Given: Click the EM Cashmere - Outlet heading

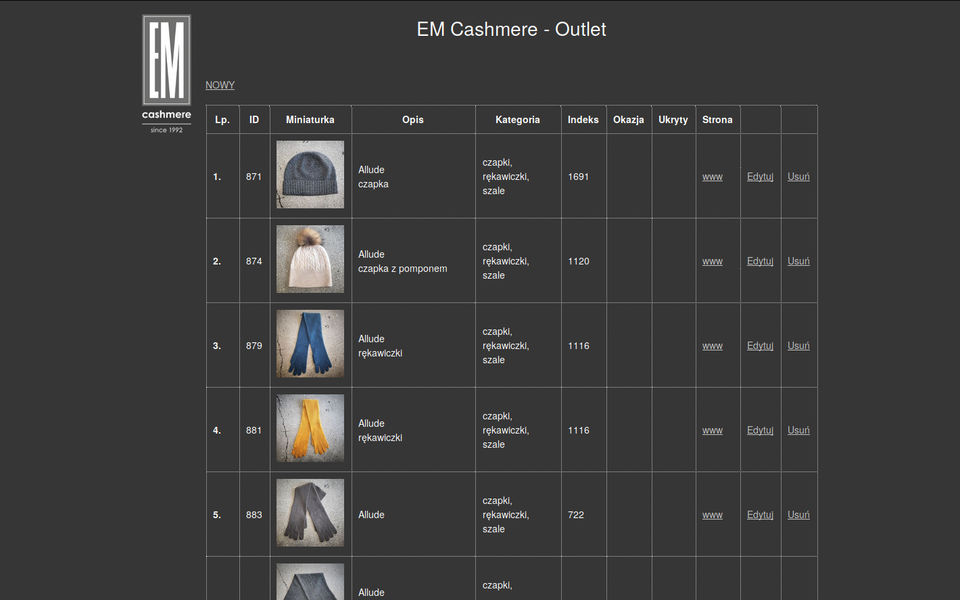Looking at the screenshot, I should click(x=511, y=29).
